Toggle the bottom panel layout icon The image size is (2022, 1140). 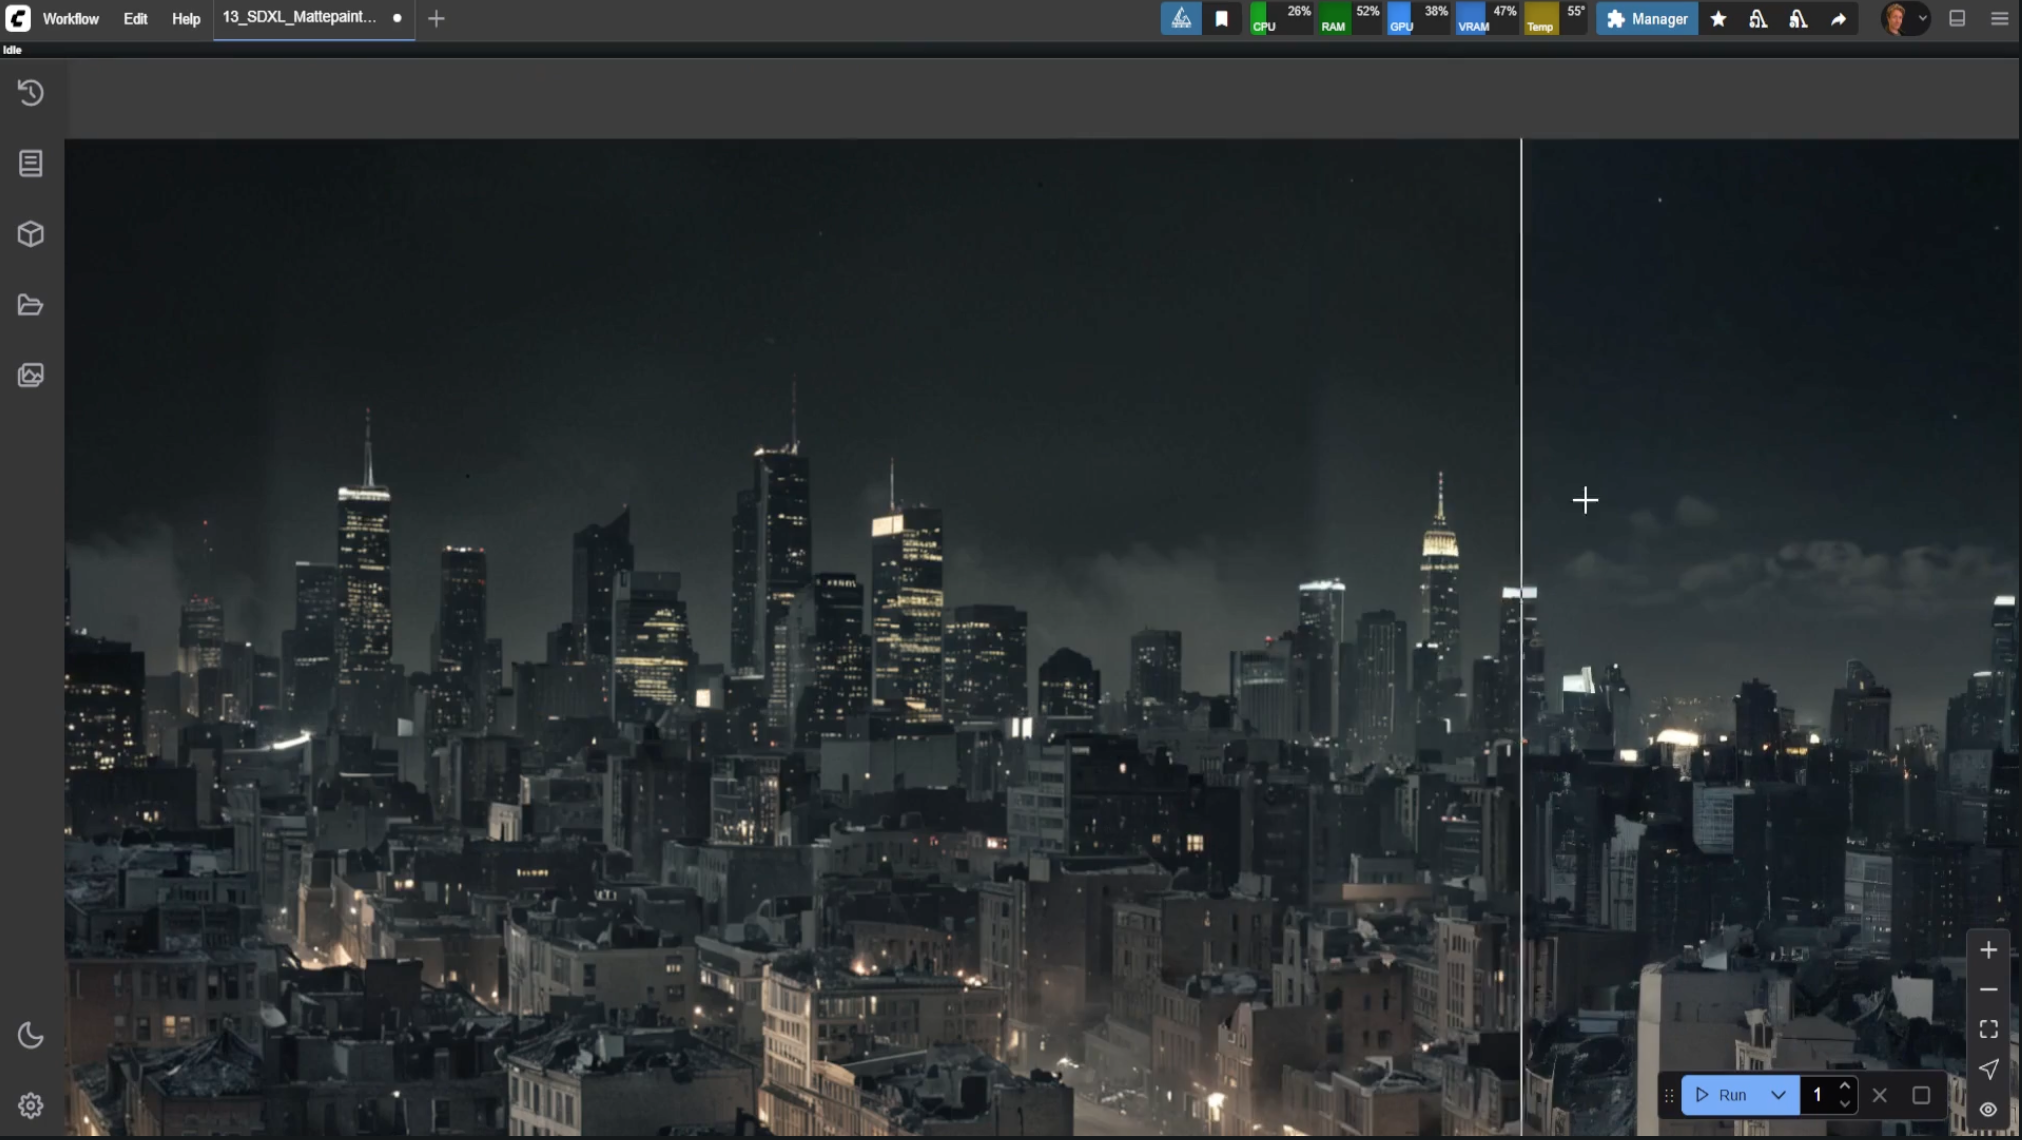tap(1956, 18)
